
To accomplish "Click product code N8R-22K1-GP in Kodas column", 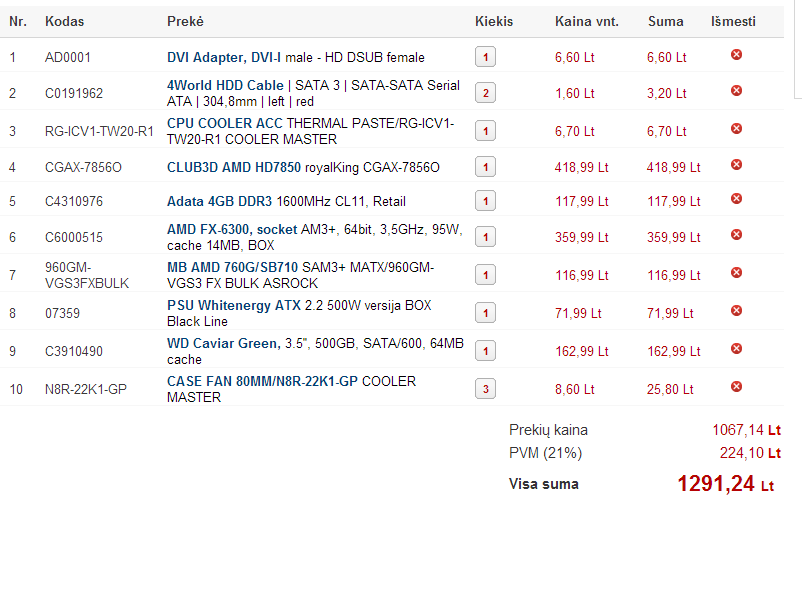I will [x=85, y=389].
